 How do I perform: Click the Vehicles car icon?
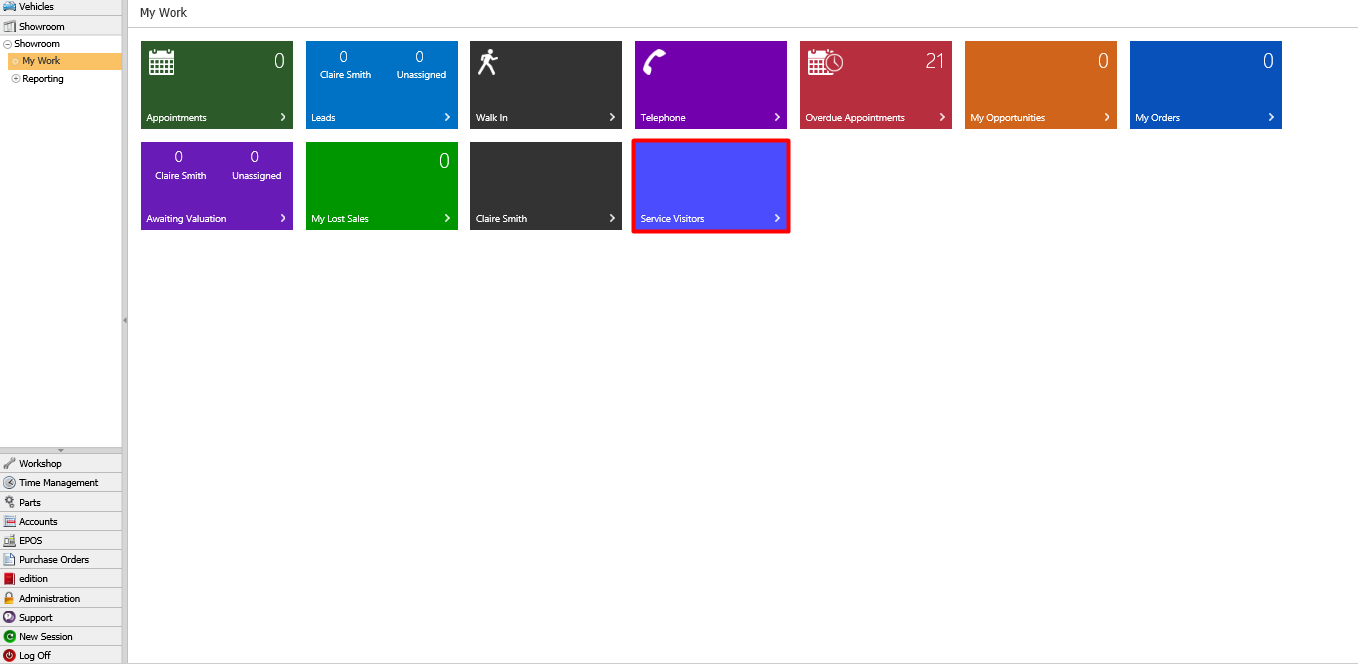(9, 6)
